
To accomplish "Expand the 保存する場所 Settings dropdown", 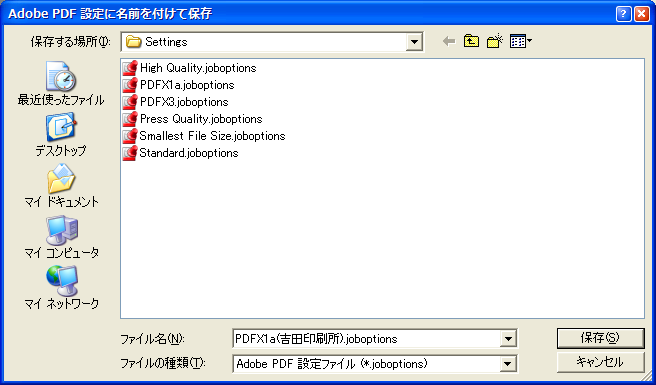I will tap(414, 42).
